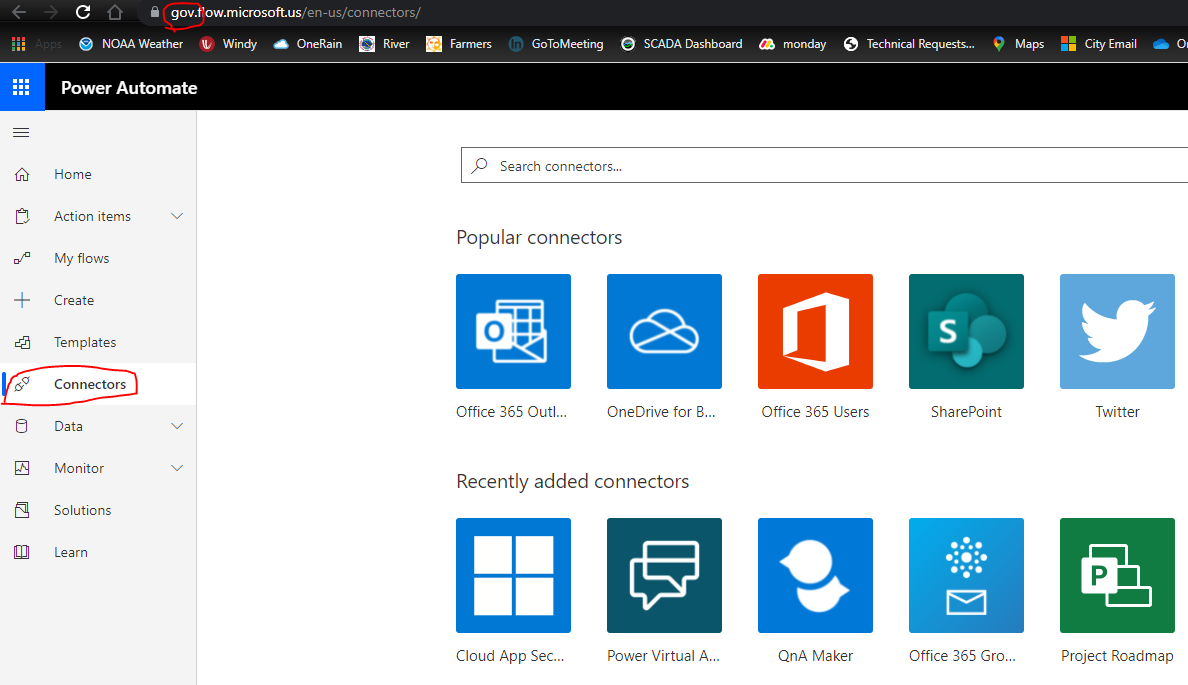
Task: Click the Connectors plug icon
Action: click(22, 384)
